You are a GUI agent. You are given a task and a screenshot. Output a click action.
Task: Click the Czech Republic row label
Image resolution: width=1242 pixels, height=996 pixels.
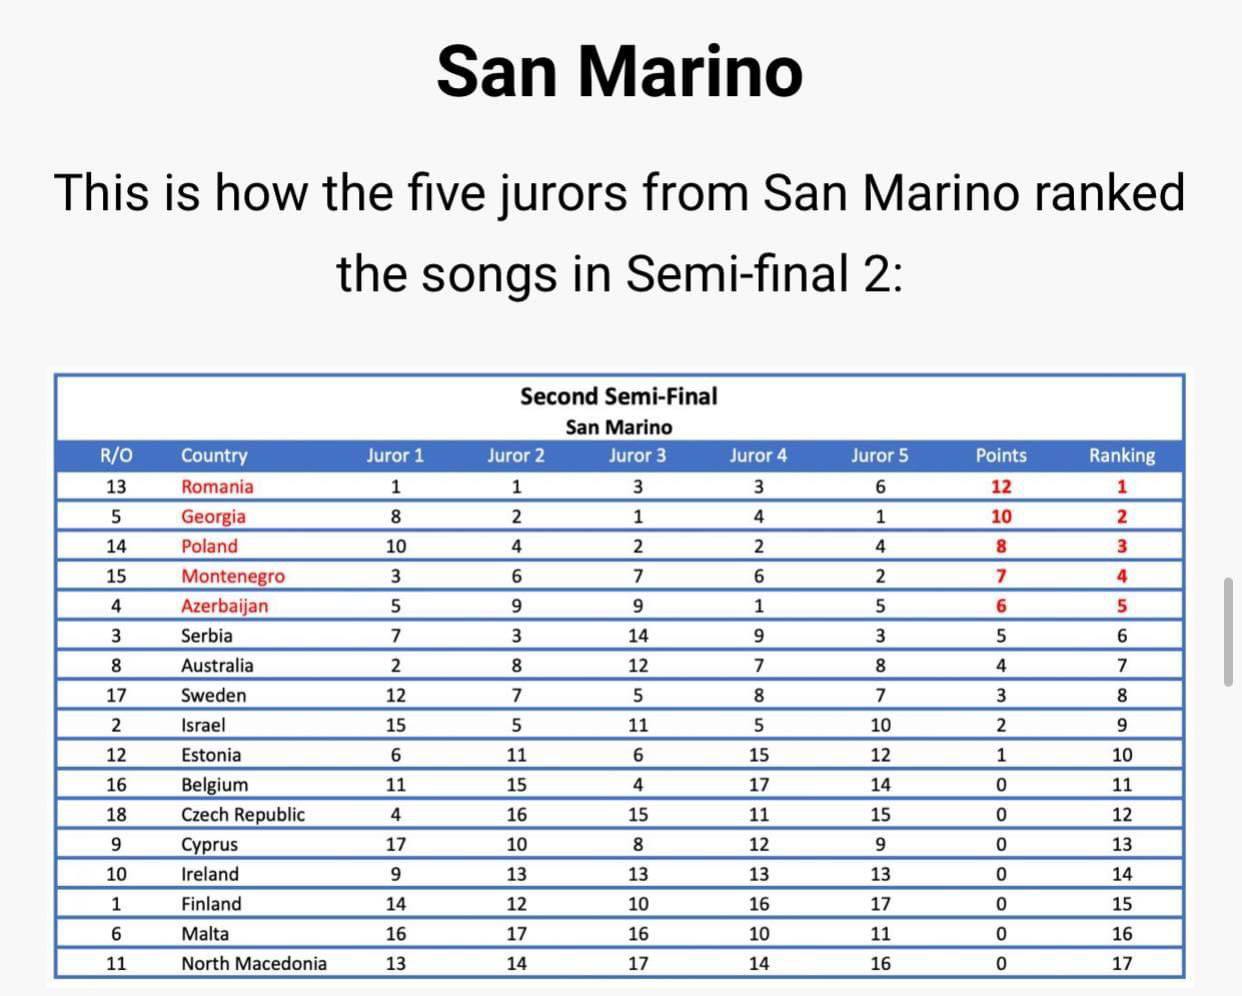(x=243, y=814)
